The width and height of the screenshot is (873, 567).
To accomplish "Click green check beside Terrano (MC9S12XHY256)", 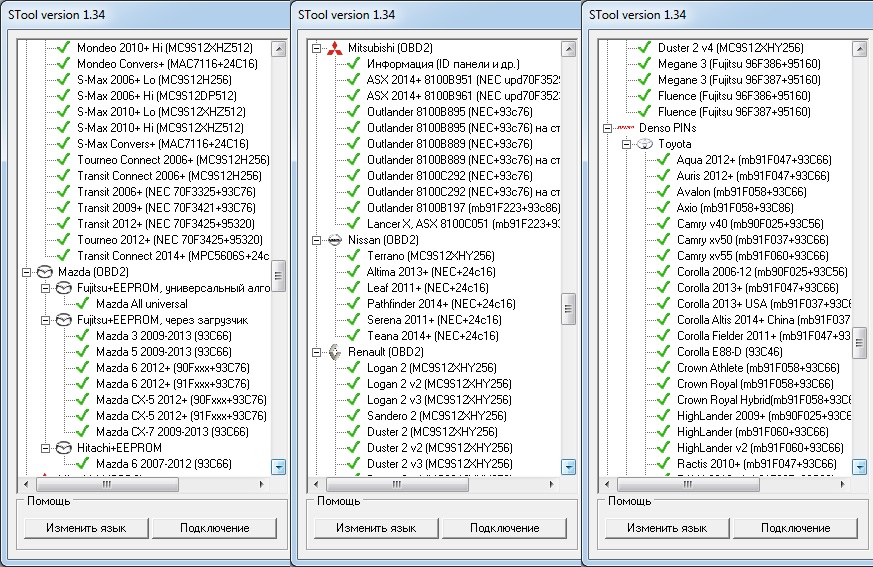I will coord(353,256).
